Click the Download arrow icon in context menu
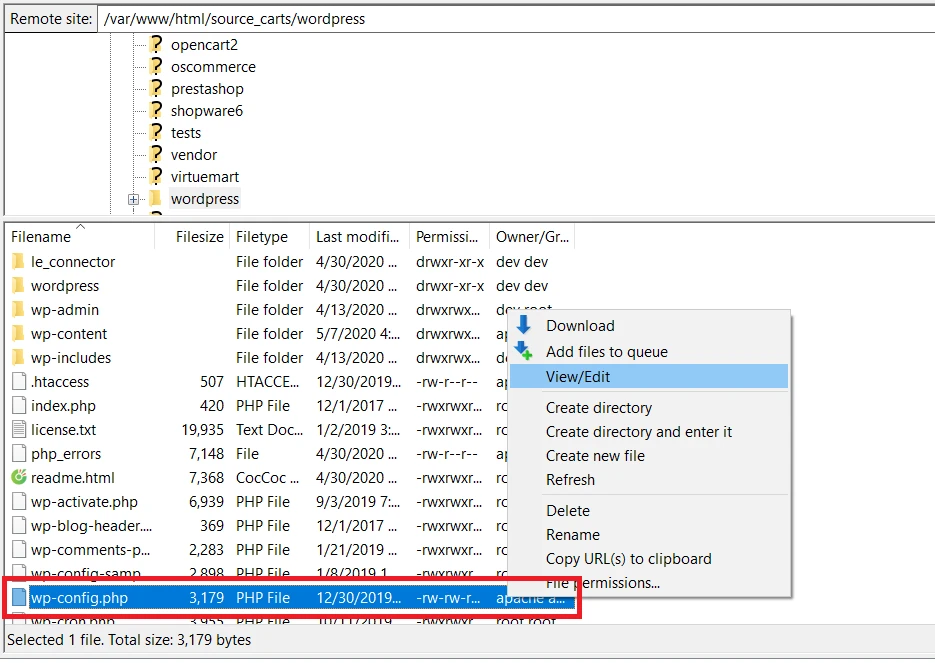 [x=524, y=325]
